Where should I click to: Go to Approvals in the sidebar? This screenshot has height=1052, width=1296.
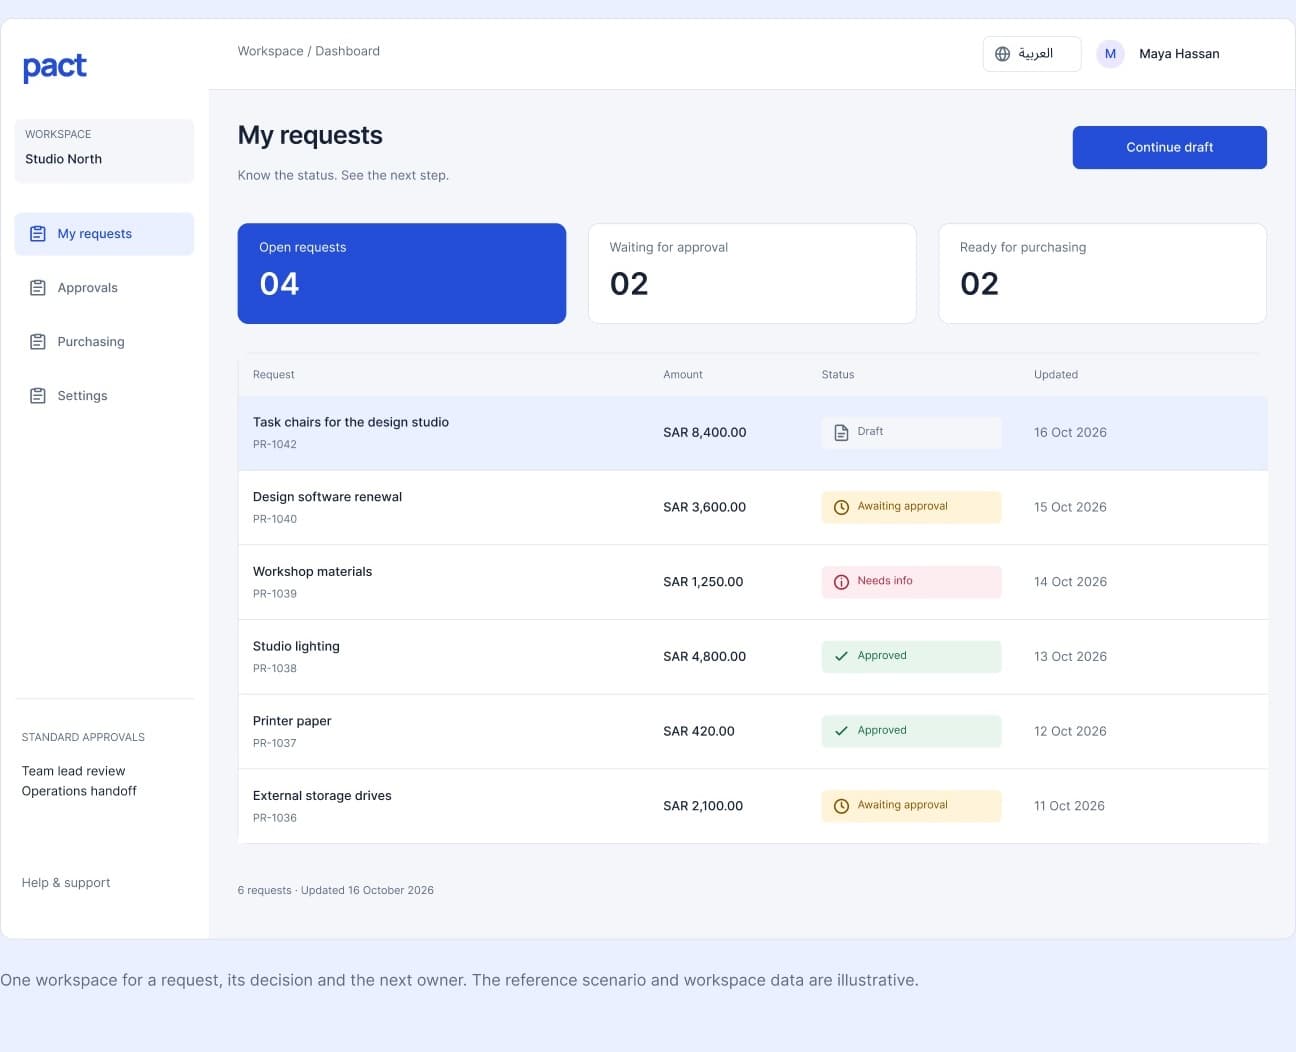(x=104, y=288)
